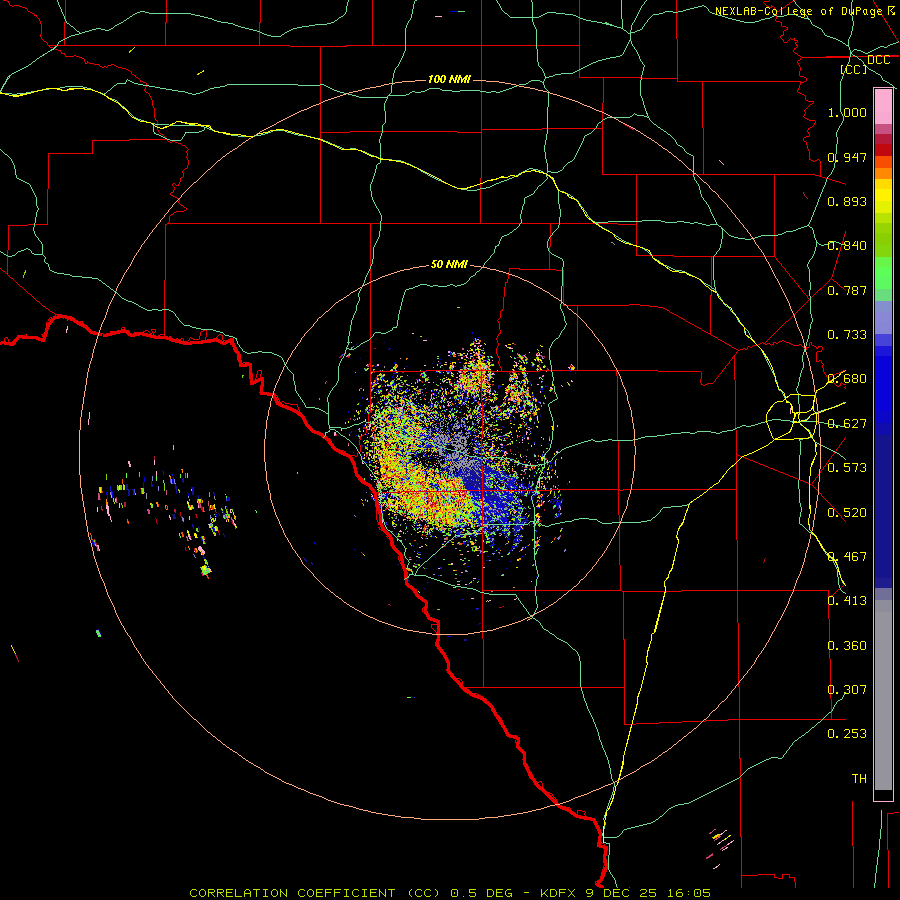Pick the gray segment of the color bar
Viewport: 900px width, 900px height.
883,695
